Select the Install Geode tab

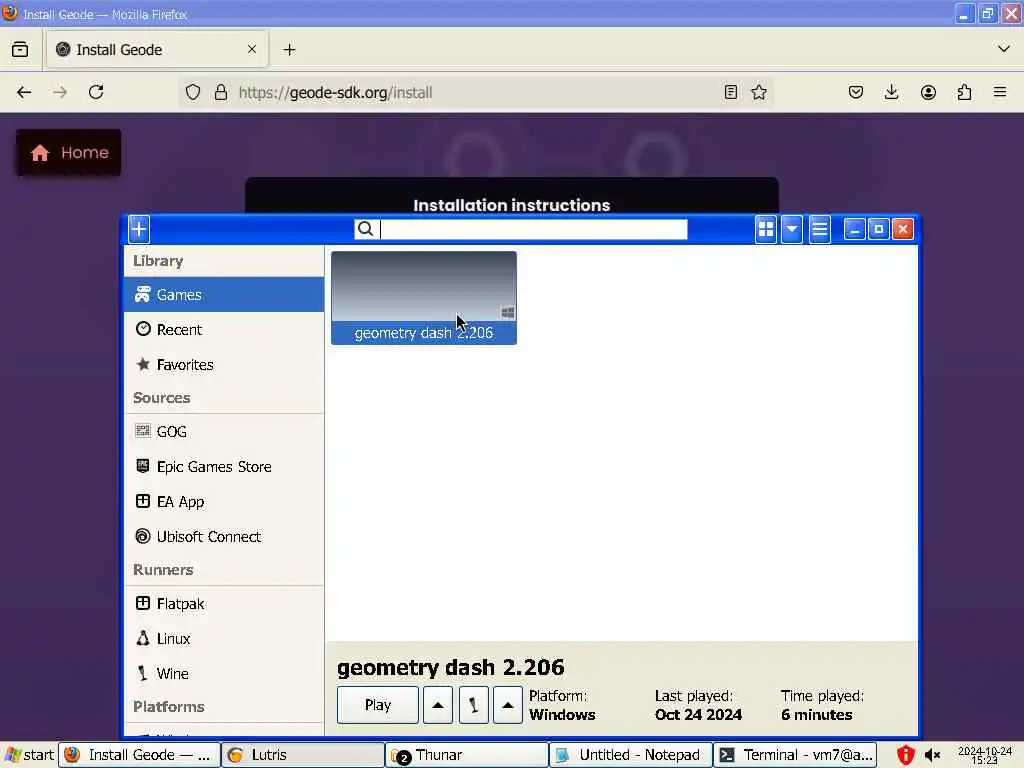(156, 50)
